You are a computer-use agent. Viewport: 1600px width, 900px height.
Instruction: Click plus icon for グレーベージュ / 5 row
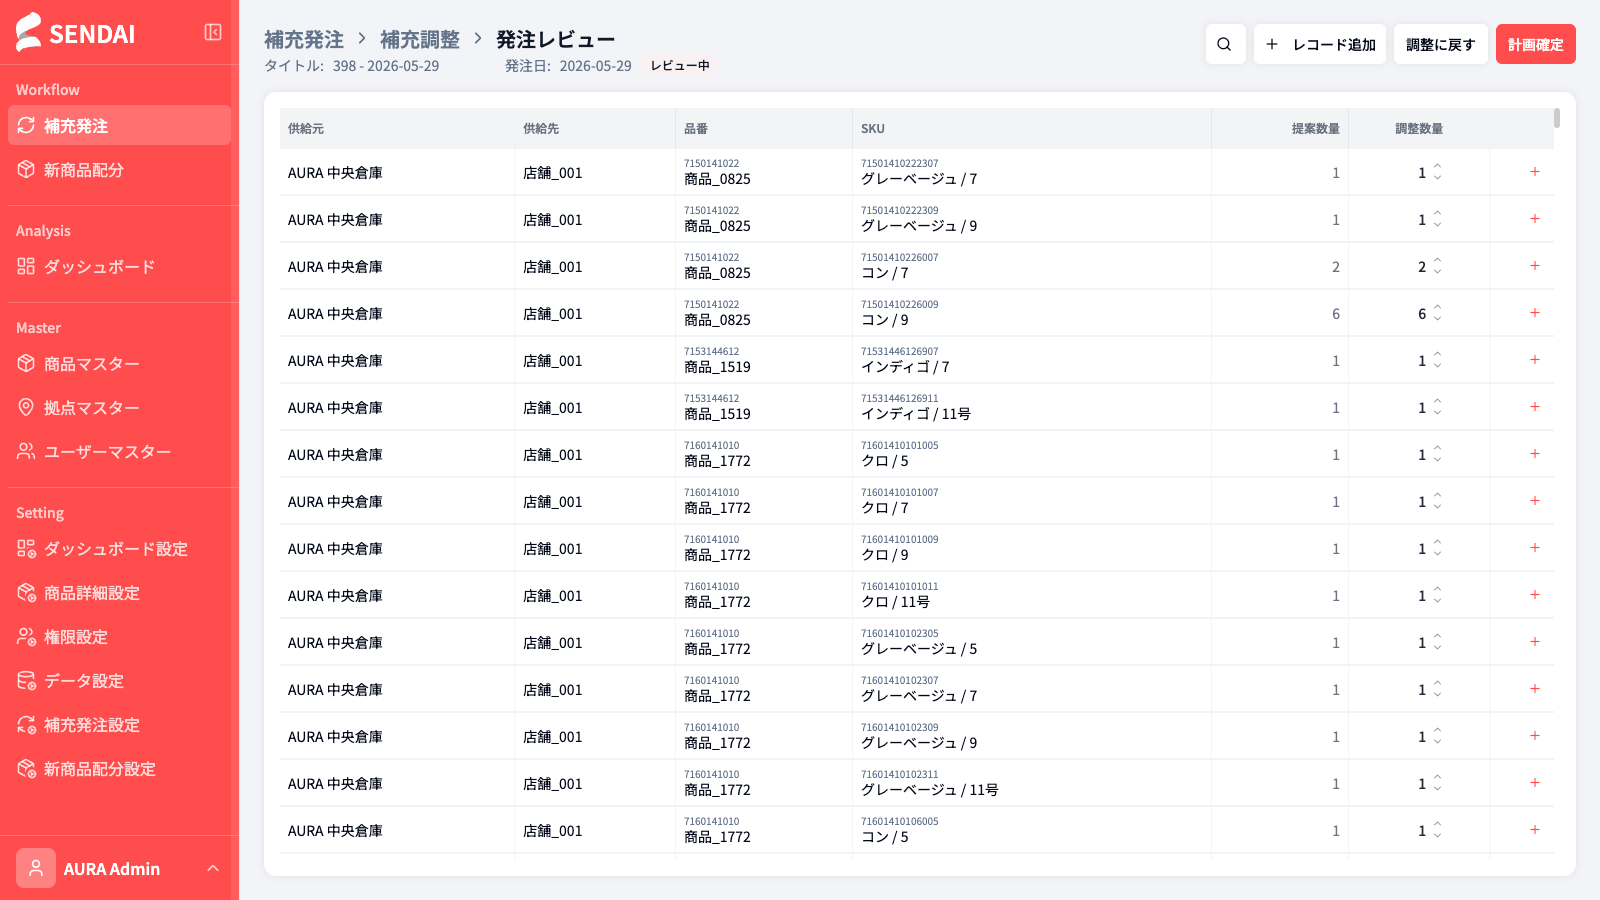(x=1535, y=642)
